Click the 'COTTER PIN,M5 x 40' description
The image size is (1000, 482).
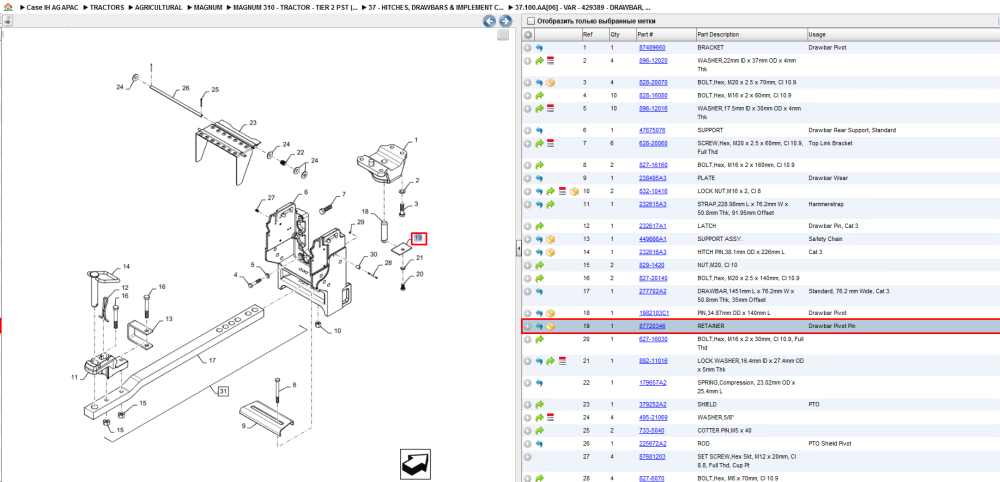coord(725,430)
